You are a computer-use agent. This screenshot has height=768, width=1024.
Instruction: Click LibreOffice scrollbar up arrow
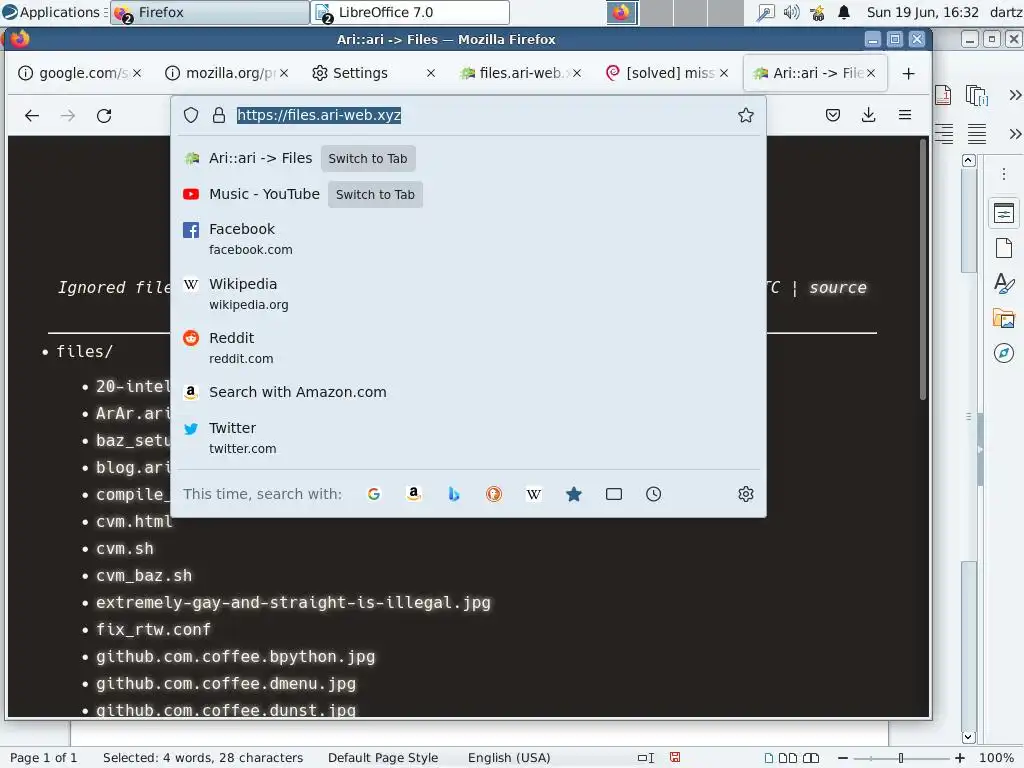point(968,160)
